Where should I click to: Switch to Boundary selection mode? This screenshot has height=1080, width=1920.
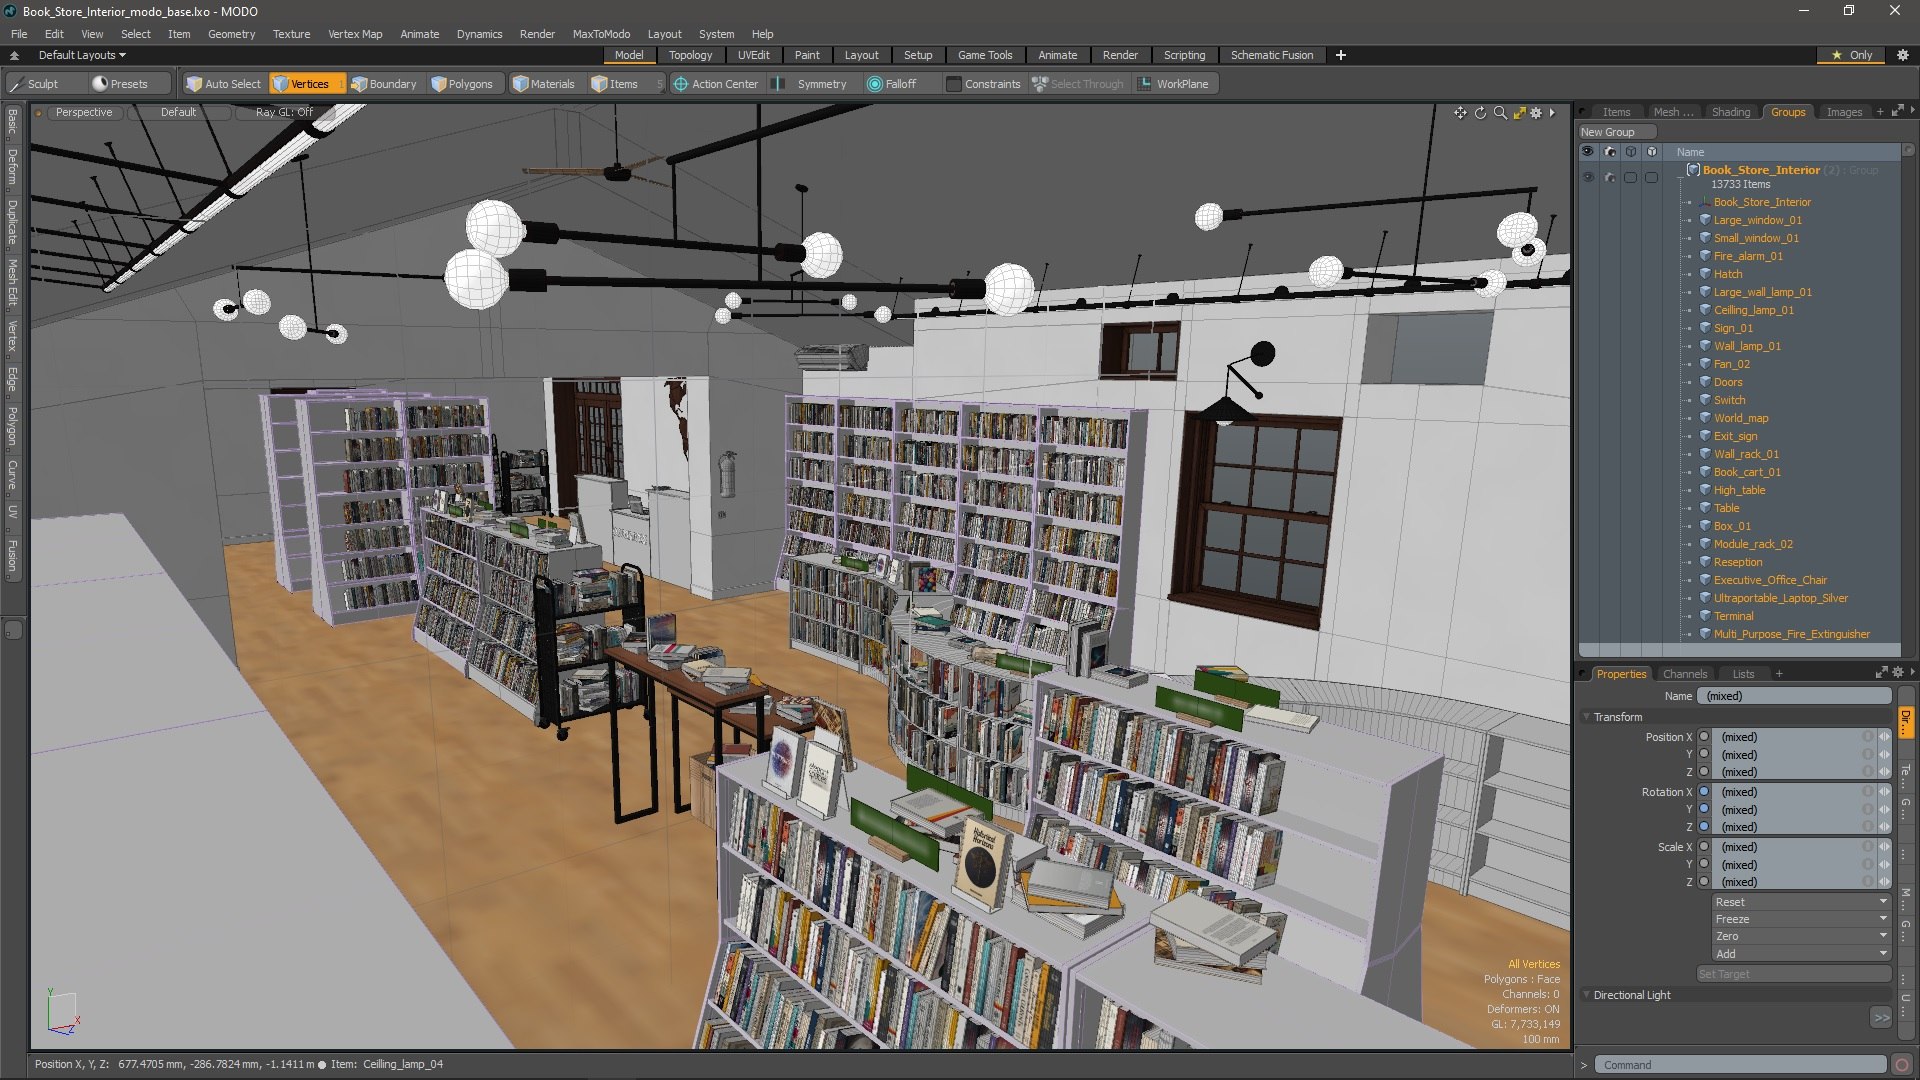coord(385,84)
